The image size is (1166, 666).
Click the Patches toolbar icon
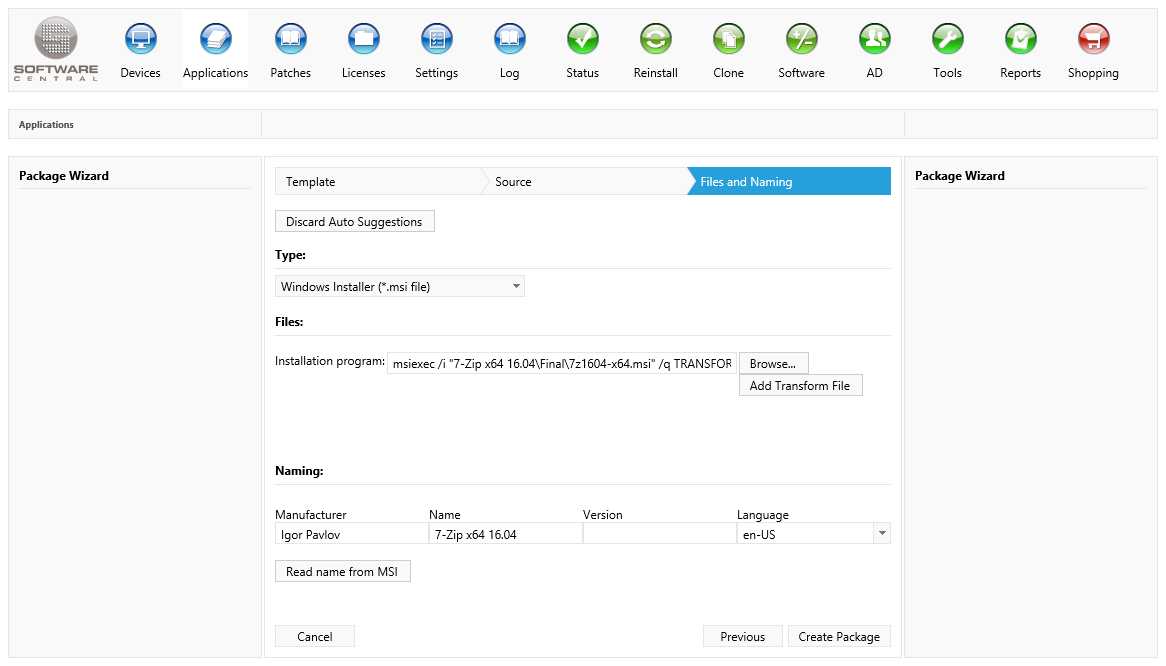(290, 40)
